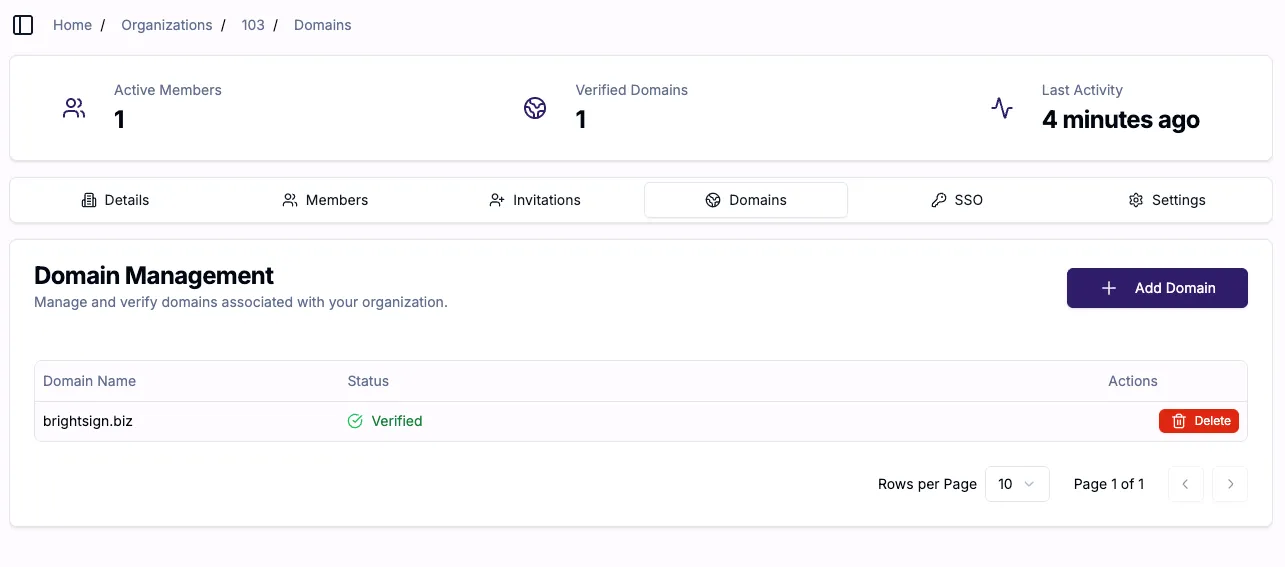Click the Actions column header
Image resolution: width=1285 pixels, height=567 pixels.
(x=1133, y=381)
